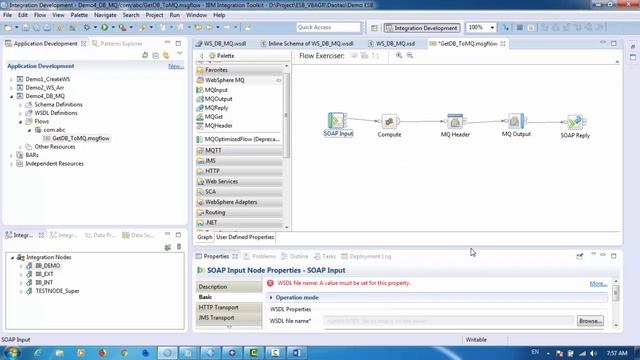Click the volume icon in system tray
Viewport: 640px width, 360px height.
[593, 353]
